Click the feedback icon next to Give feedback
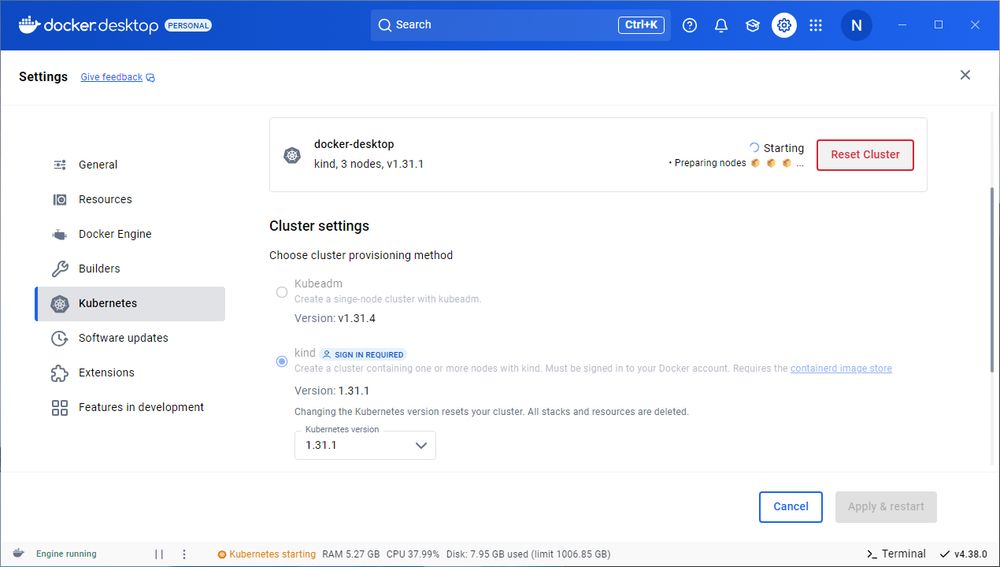1000x567 pixels. point(151,77)
